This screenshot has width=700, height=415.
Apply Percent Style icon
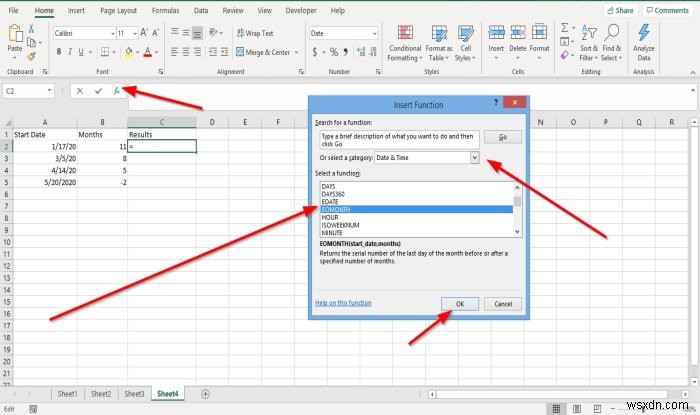(333, 52)
